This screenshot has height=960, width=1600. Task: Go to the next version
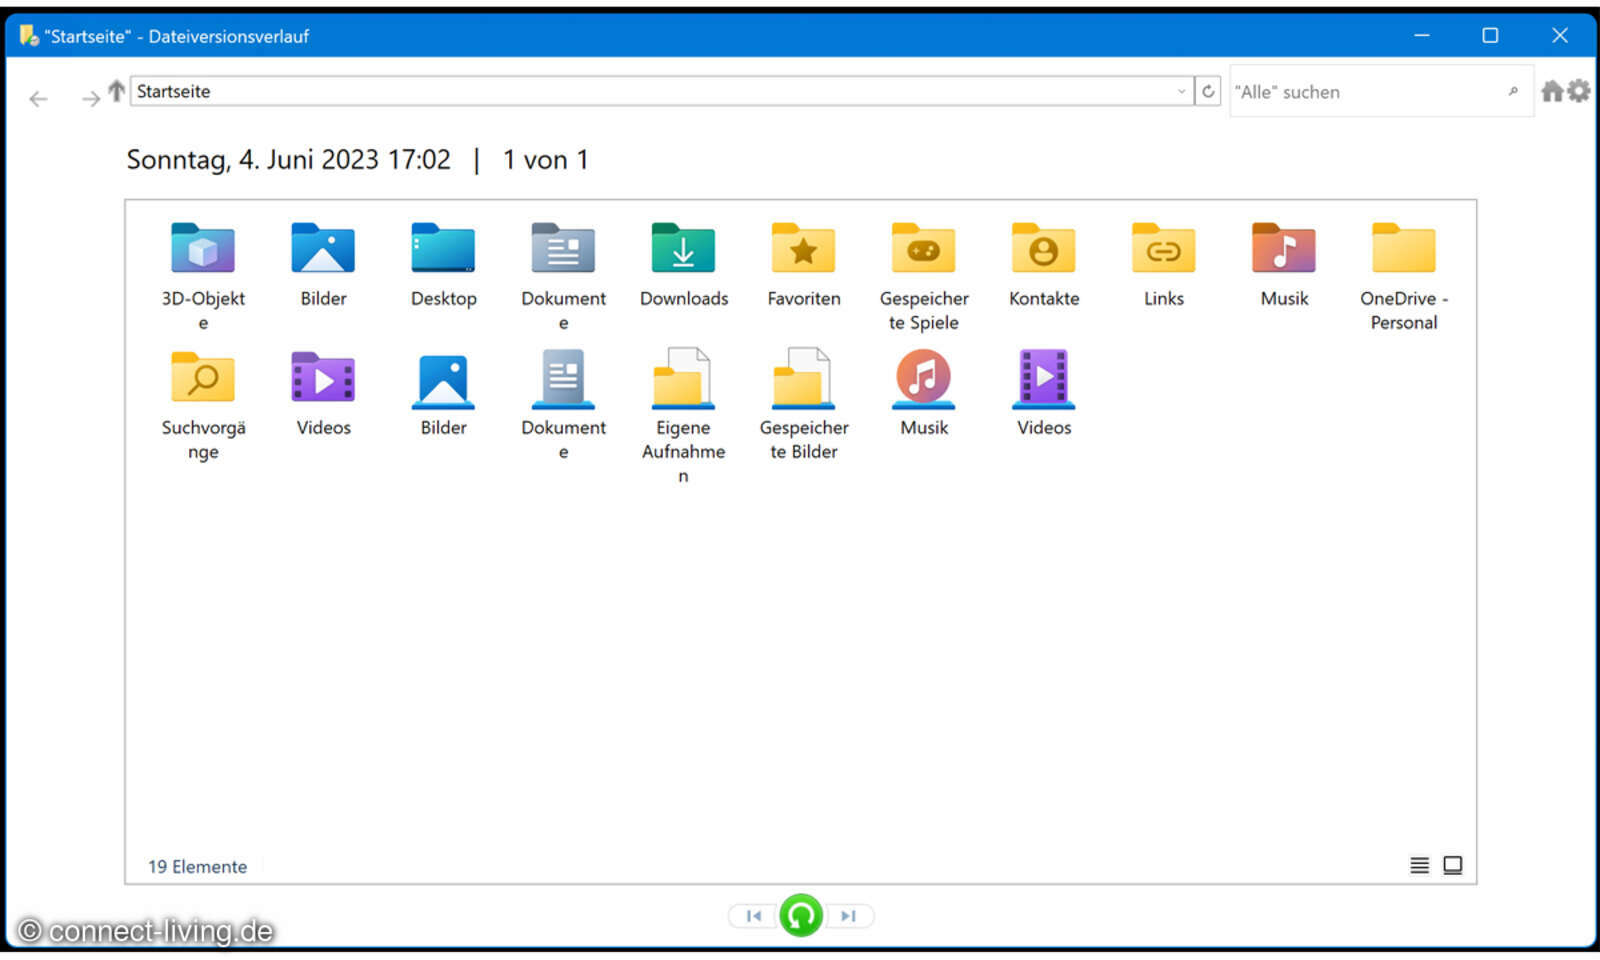pyautogui.click(x=848, y=915)
